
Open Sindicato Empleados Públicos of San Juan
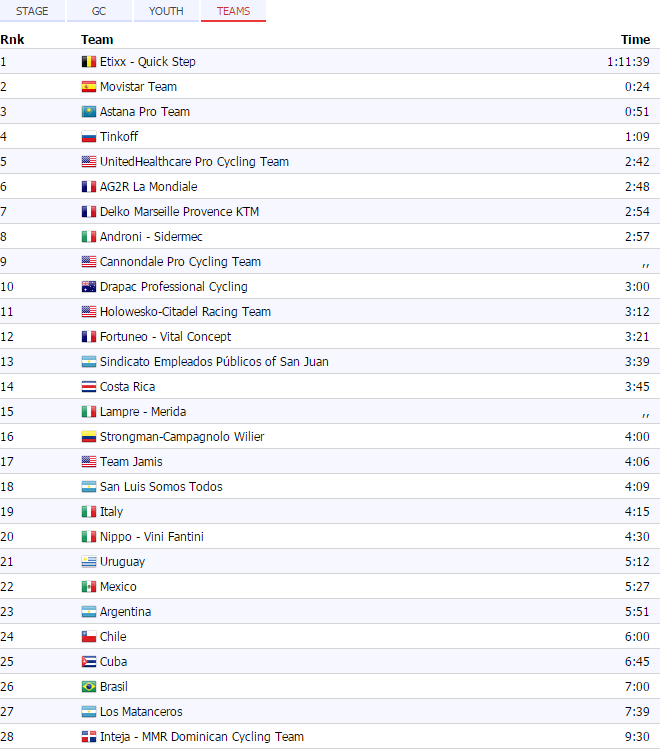214,362
